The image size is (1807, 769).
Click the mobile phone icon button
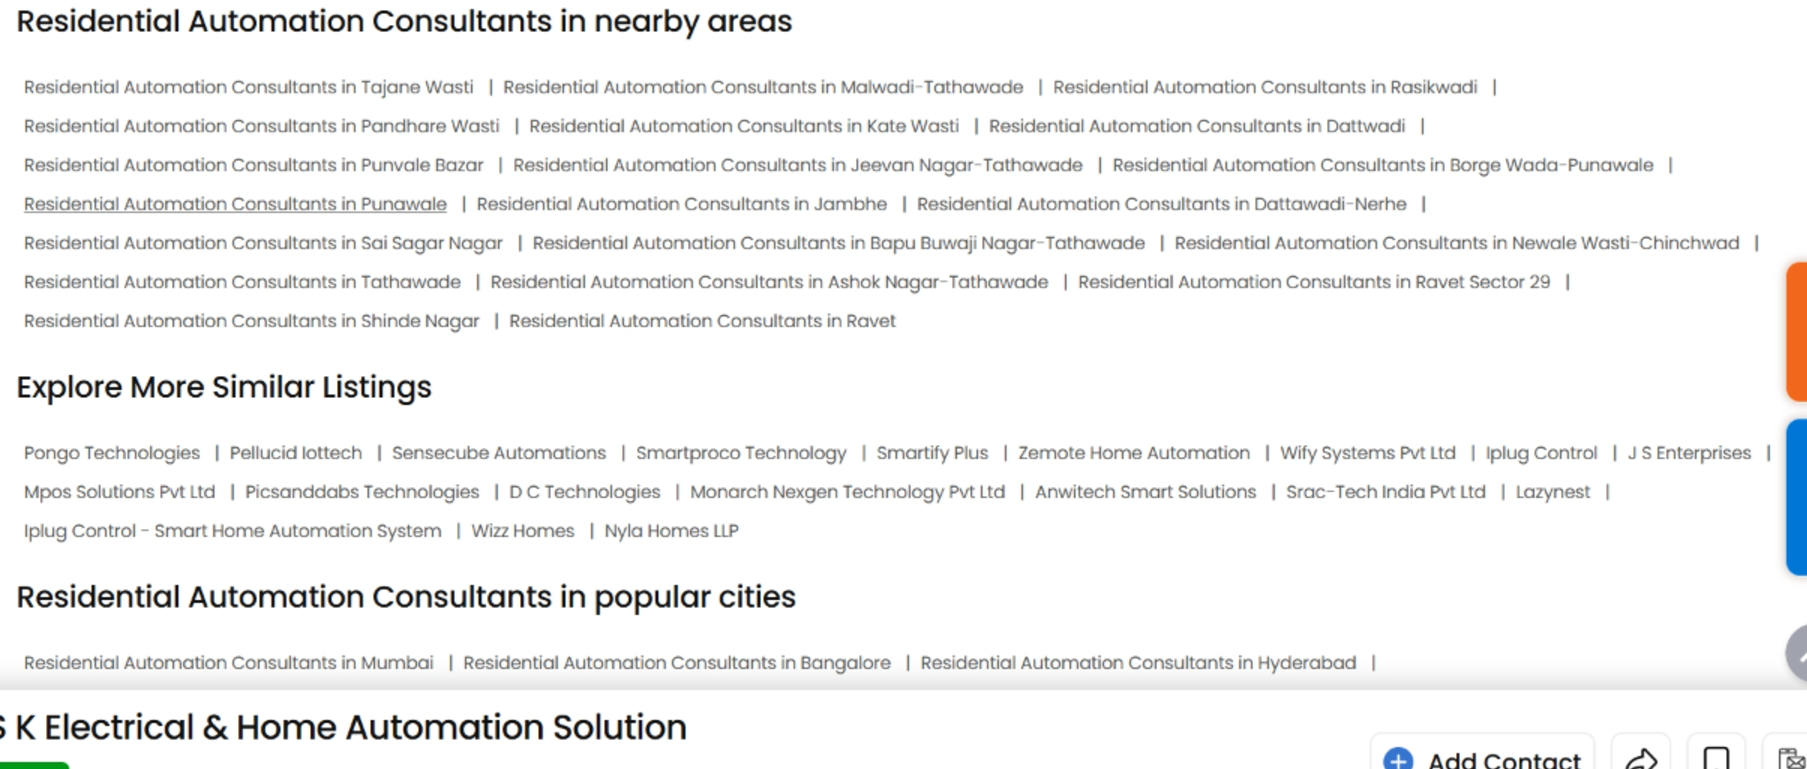tap(1716, 758)
